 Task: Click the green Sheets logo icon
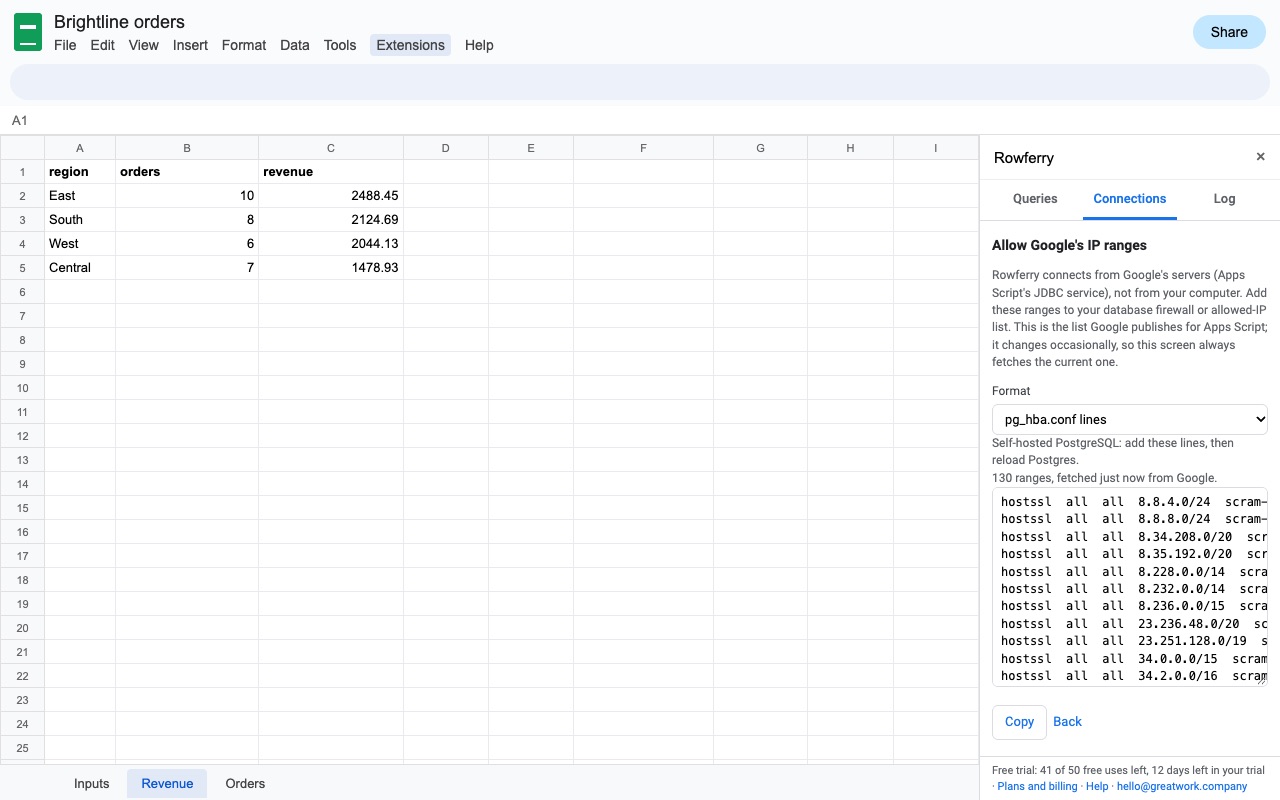coord(28,33)
